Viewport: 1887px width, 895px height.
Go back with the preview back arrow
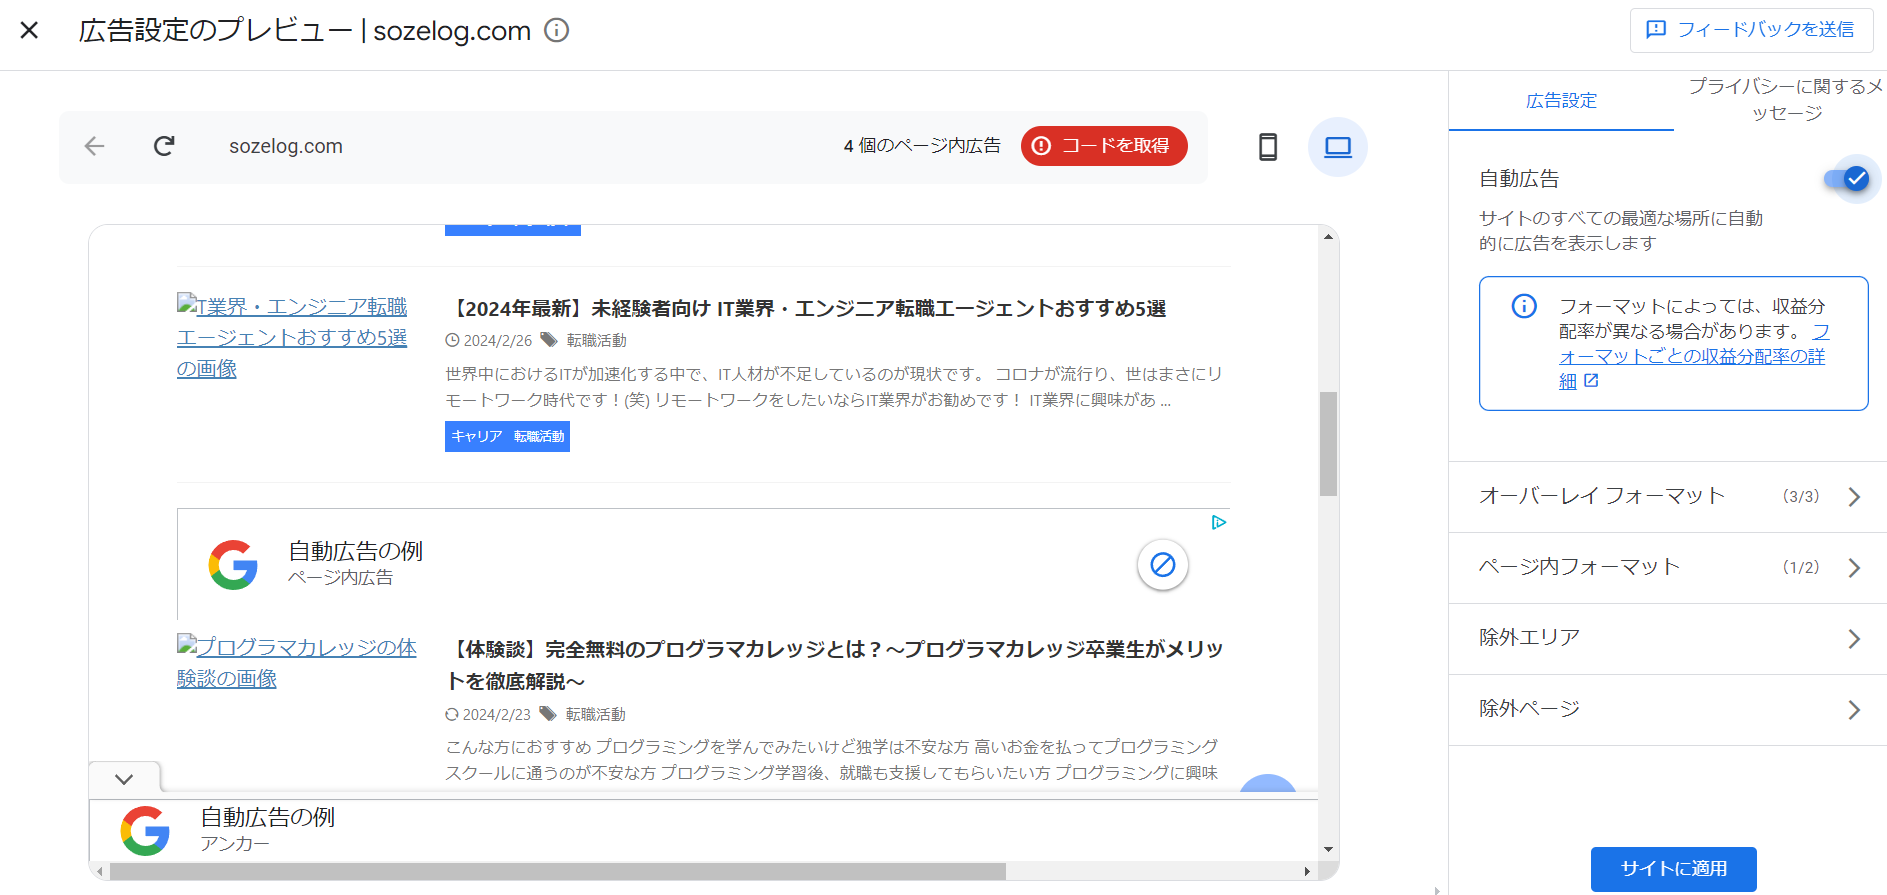tap(94, 146)
